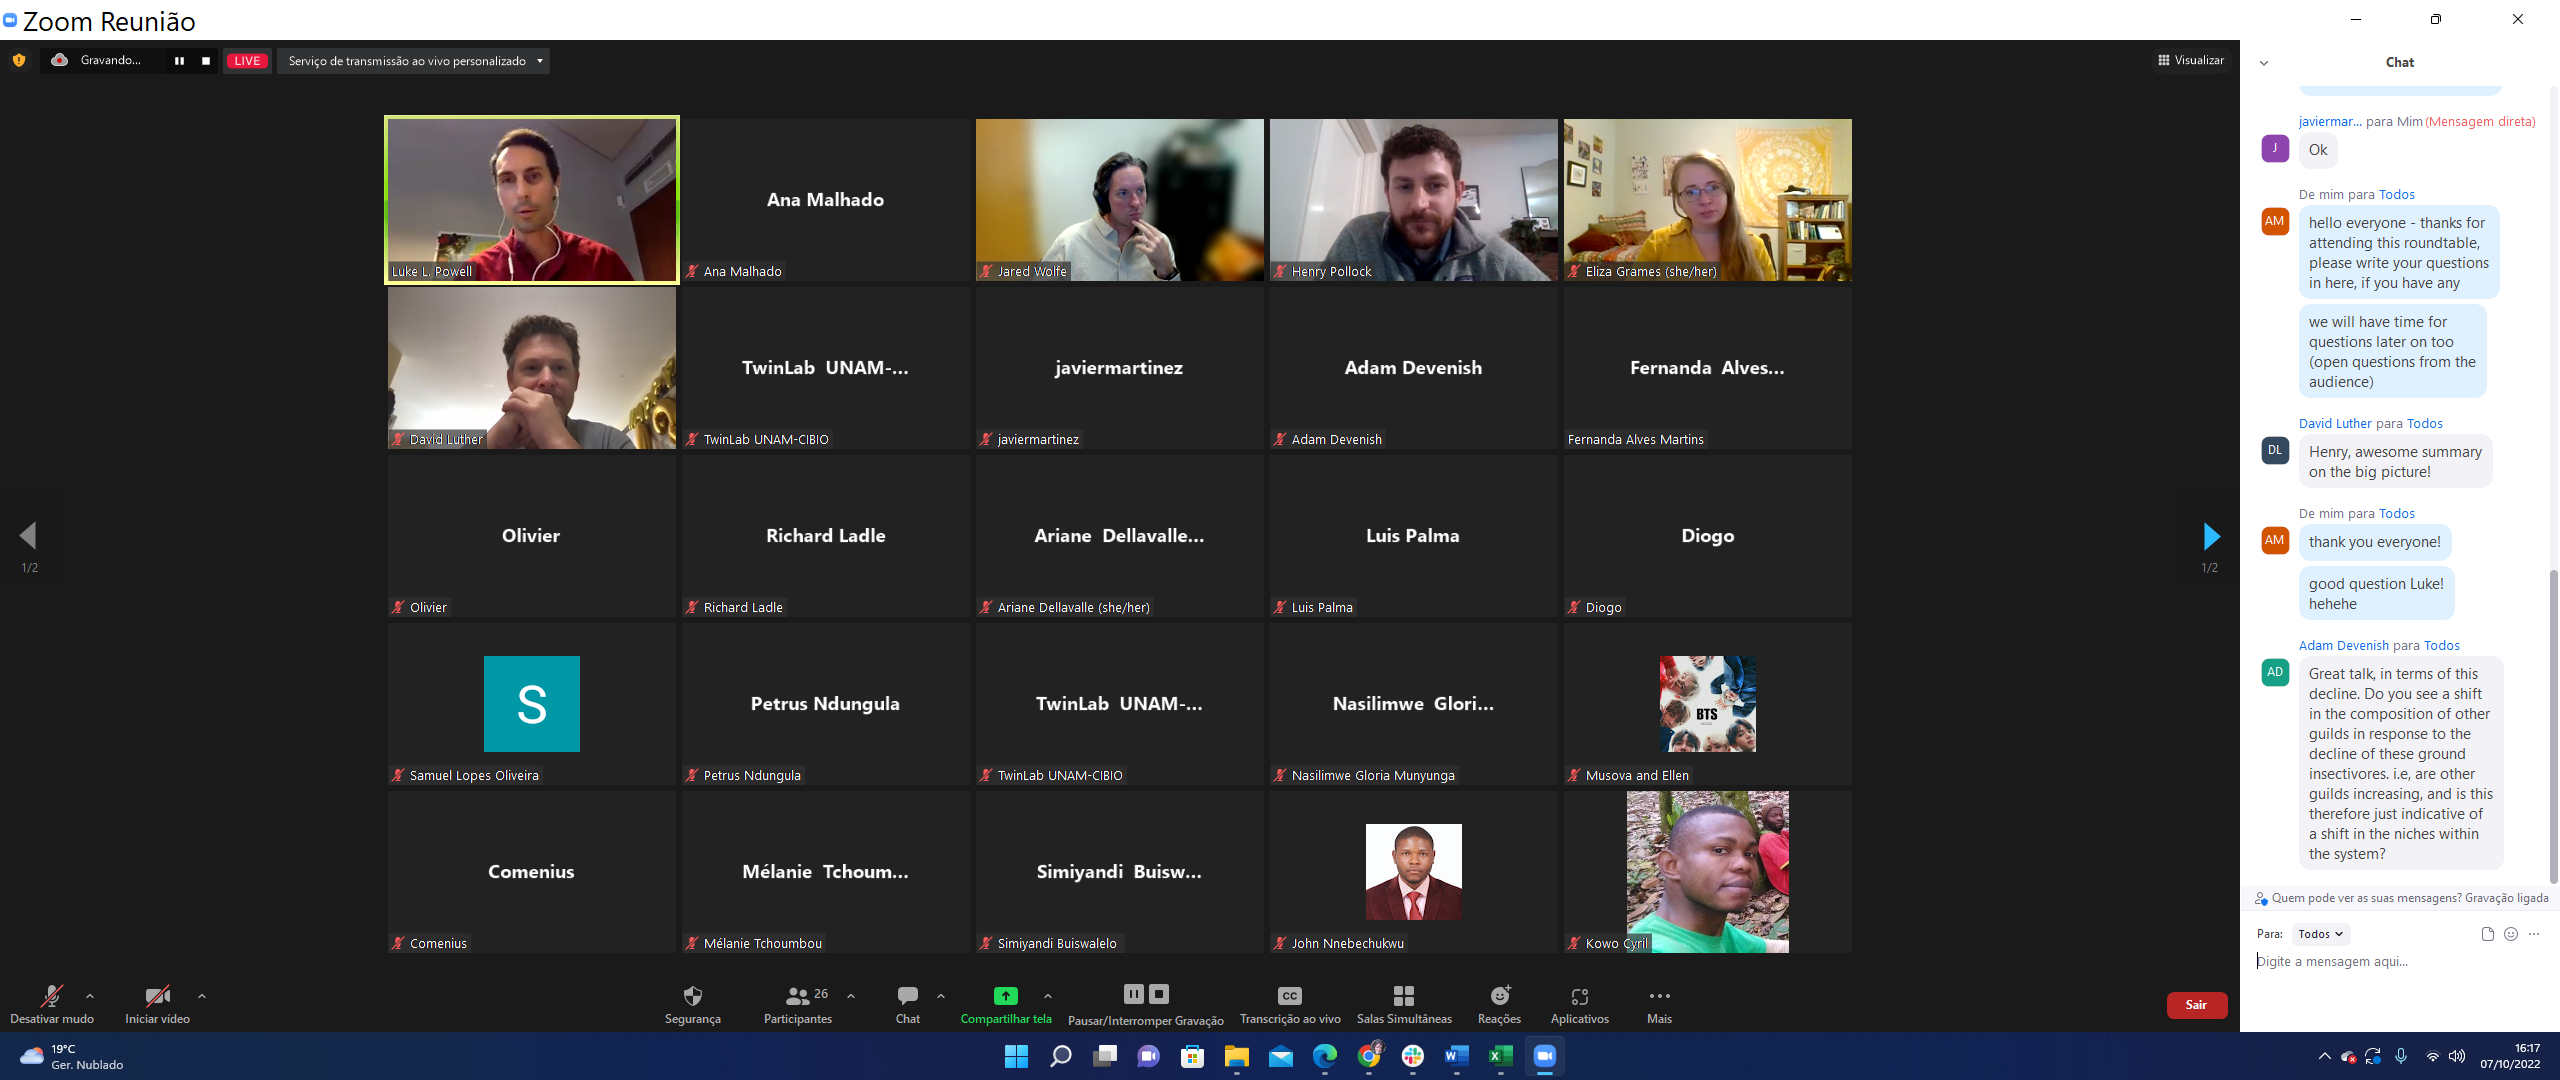Click the chat panel scrollbar
Image resolution: width=2560 pixels, height=1080 pixels.
2553,727
